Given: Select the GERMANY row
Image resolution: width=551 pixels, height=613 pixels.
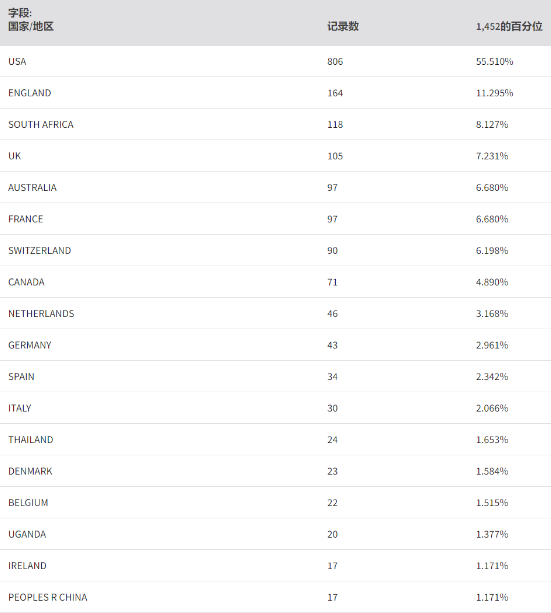Looking at the screenshot, I should (275, 345).
